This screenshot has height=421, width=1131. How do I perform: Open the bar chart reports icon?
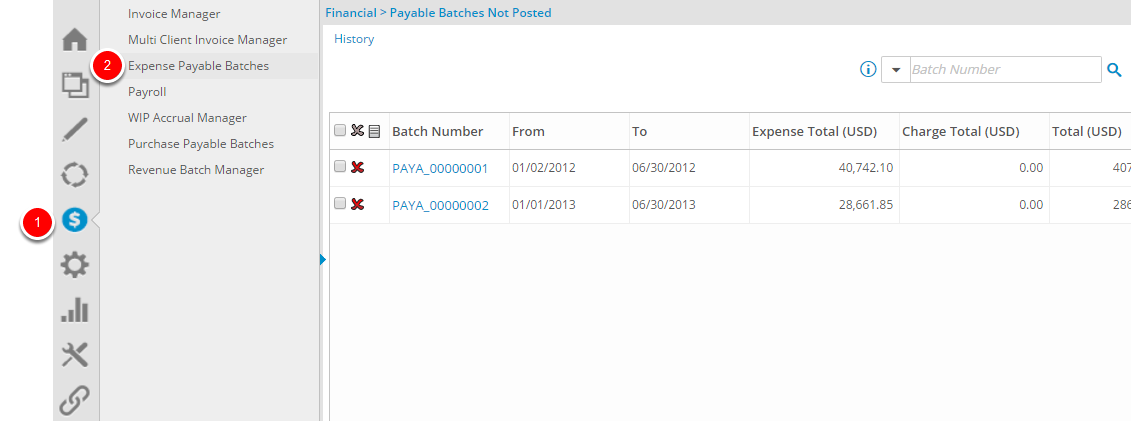tap(75, 310)
